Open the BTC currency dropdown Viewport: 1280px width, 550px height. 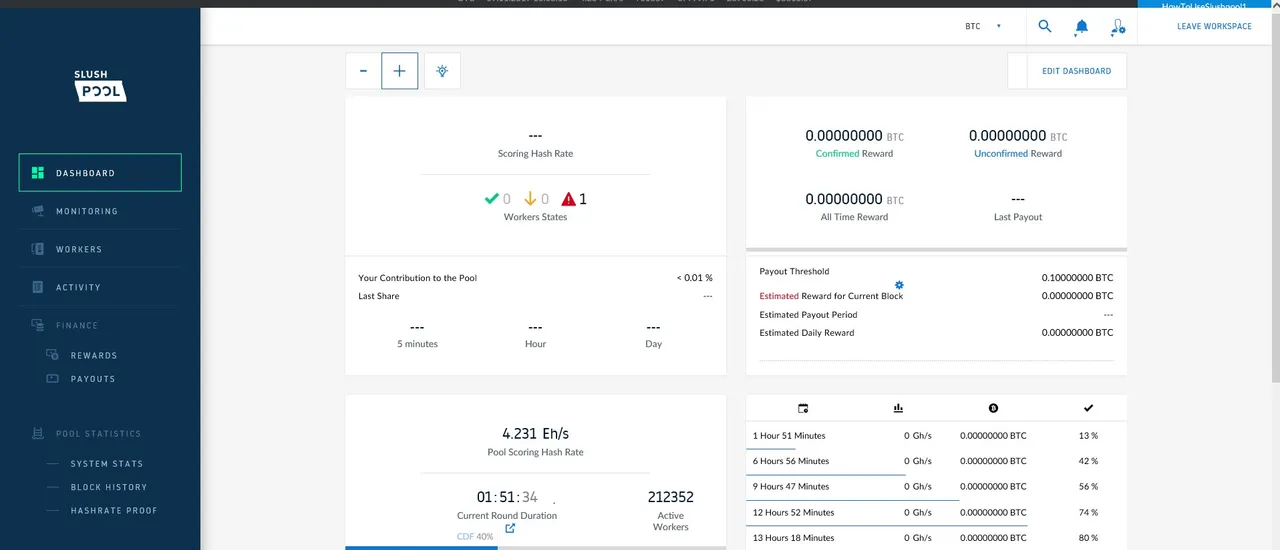click(x=983, y=27)
